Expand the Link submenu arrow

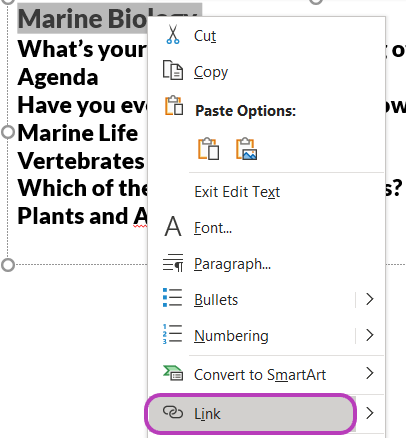pyautogui.click(x=369, y=413)
